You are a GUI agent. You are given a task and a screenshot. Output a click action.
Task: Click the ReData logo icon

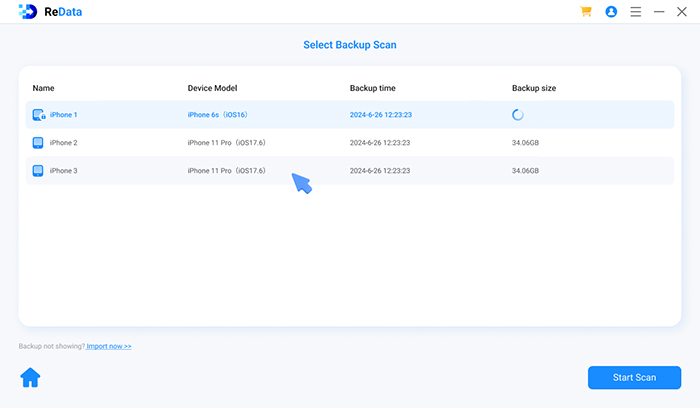26,12
